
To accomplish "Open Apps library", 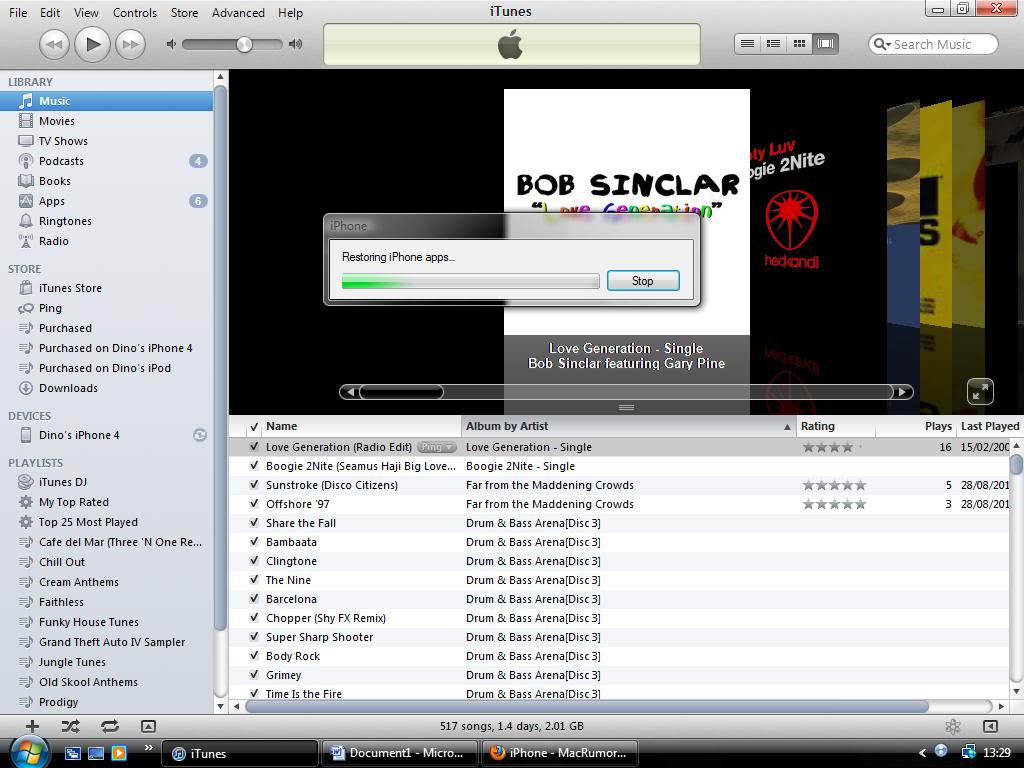I will [106, 201].
